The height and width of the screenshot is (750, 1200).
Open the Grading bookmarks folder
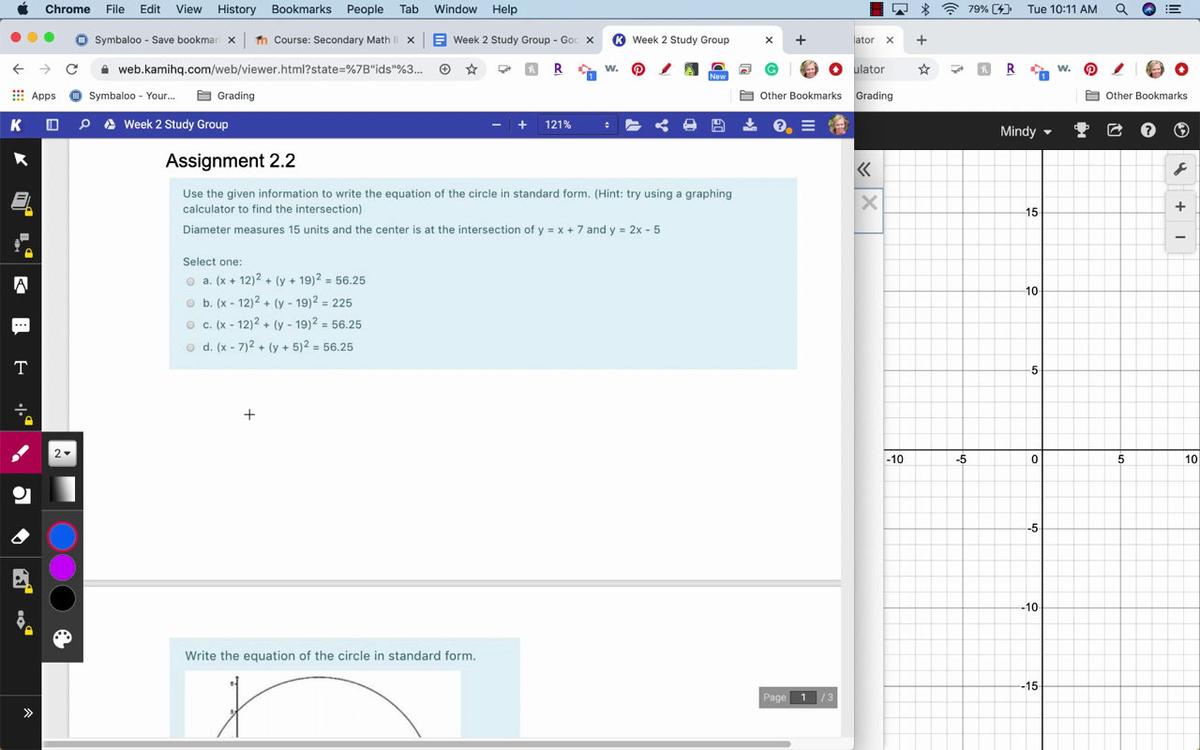(x=226, y=96)
